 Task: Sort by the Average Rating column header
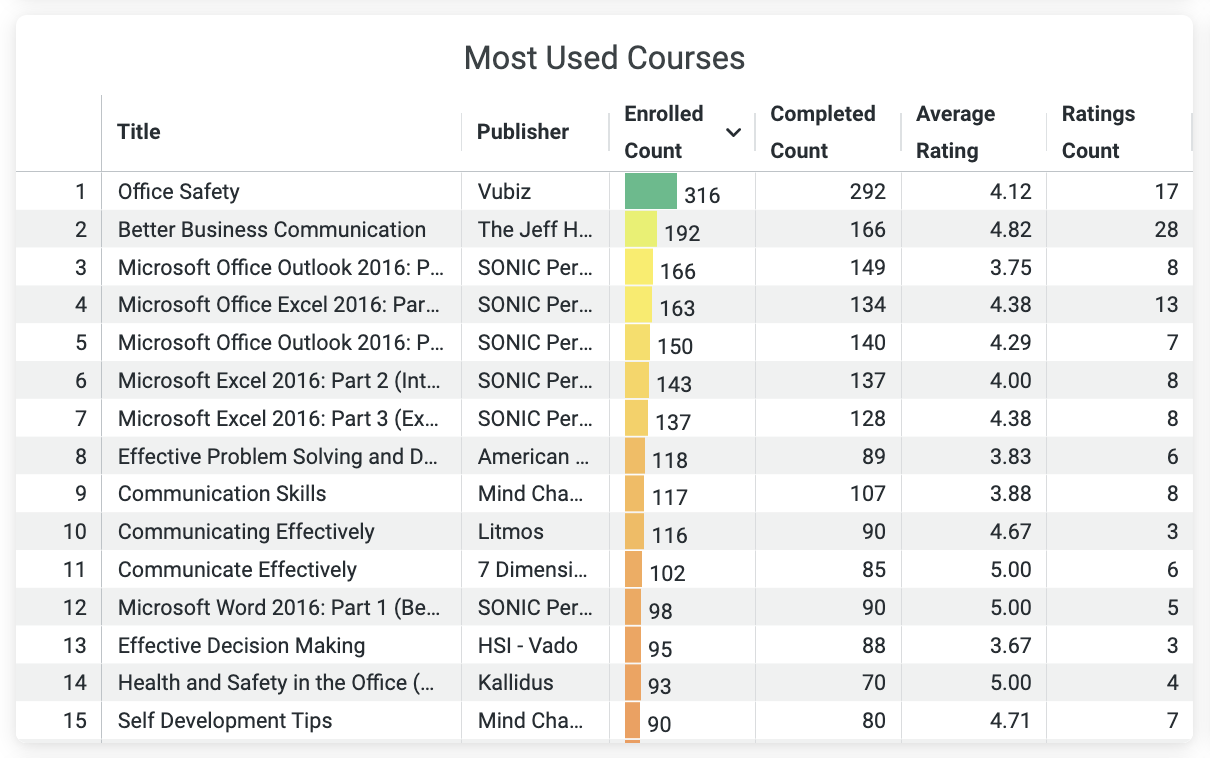[x=955, y=132]
